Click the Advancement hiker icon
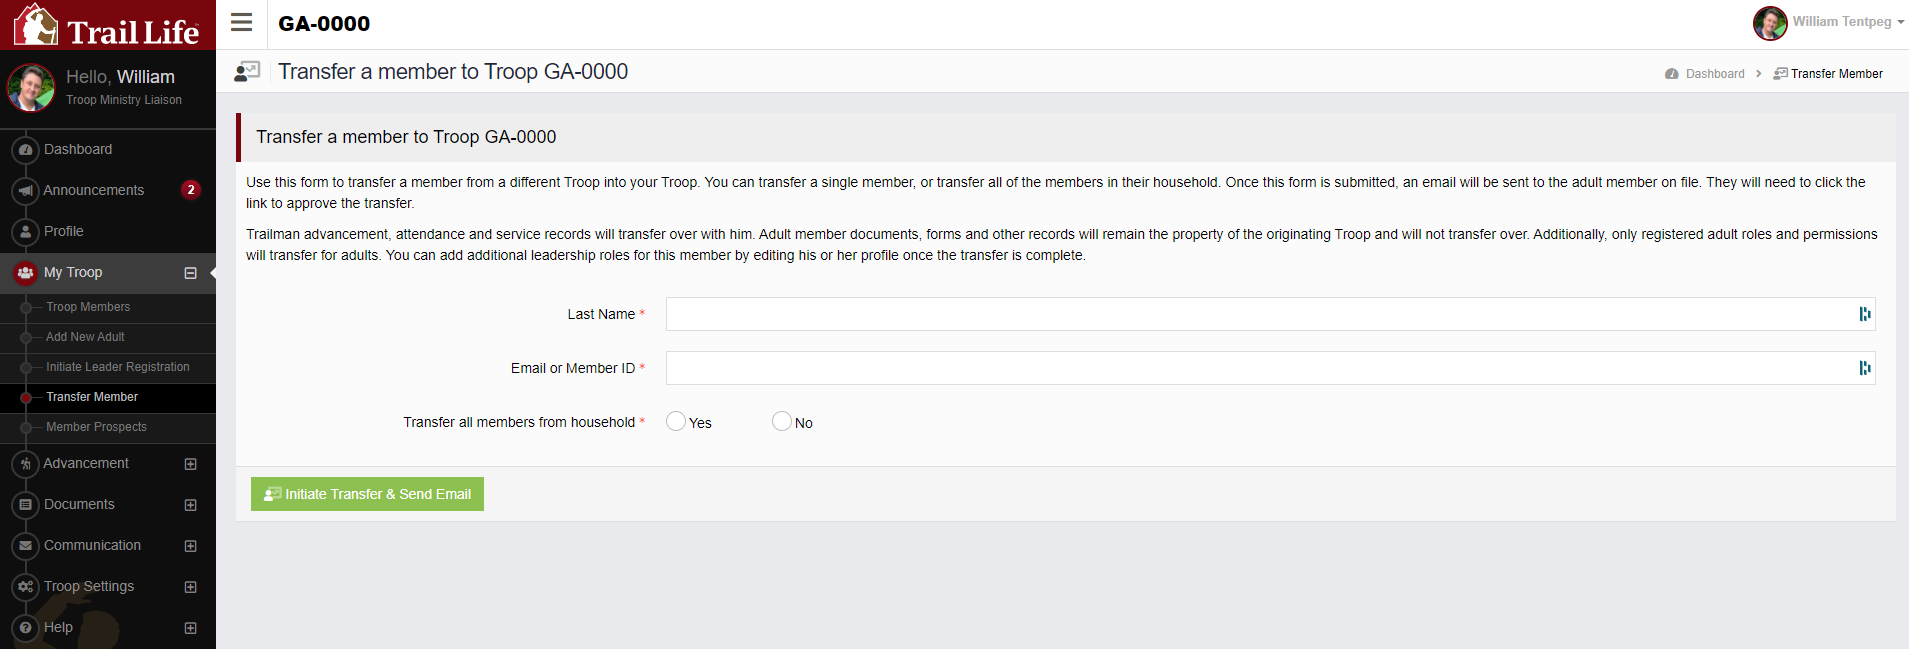This screenshot has width=1909, height=649. 25,463
